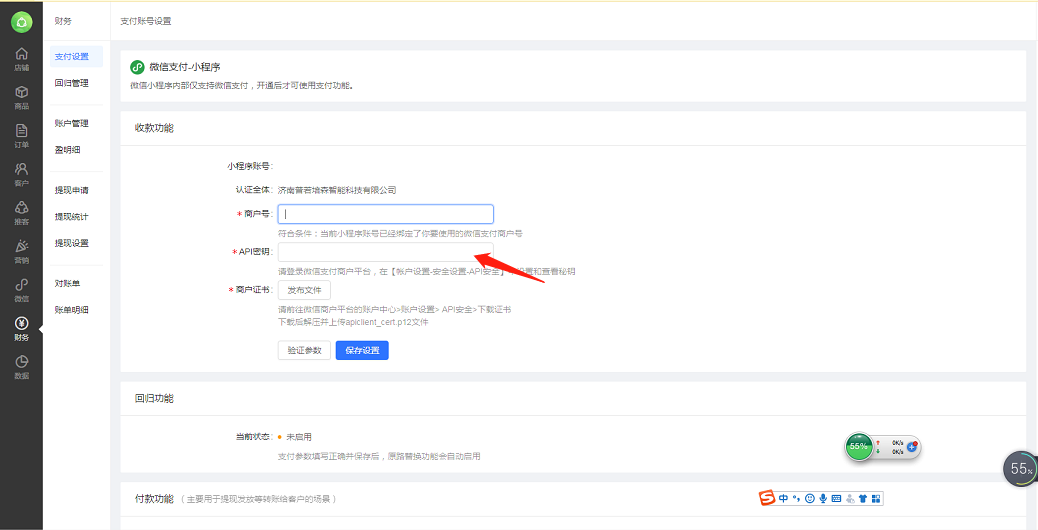The width and height of the screenshot is (1038, 530).
Task: Click the blue 保存设置 button
Action: coord(362,350)
